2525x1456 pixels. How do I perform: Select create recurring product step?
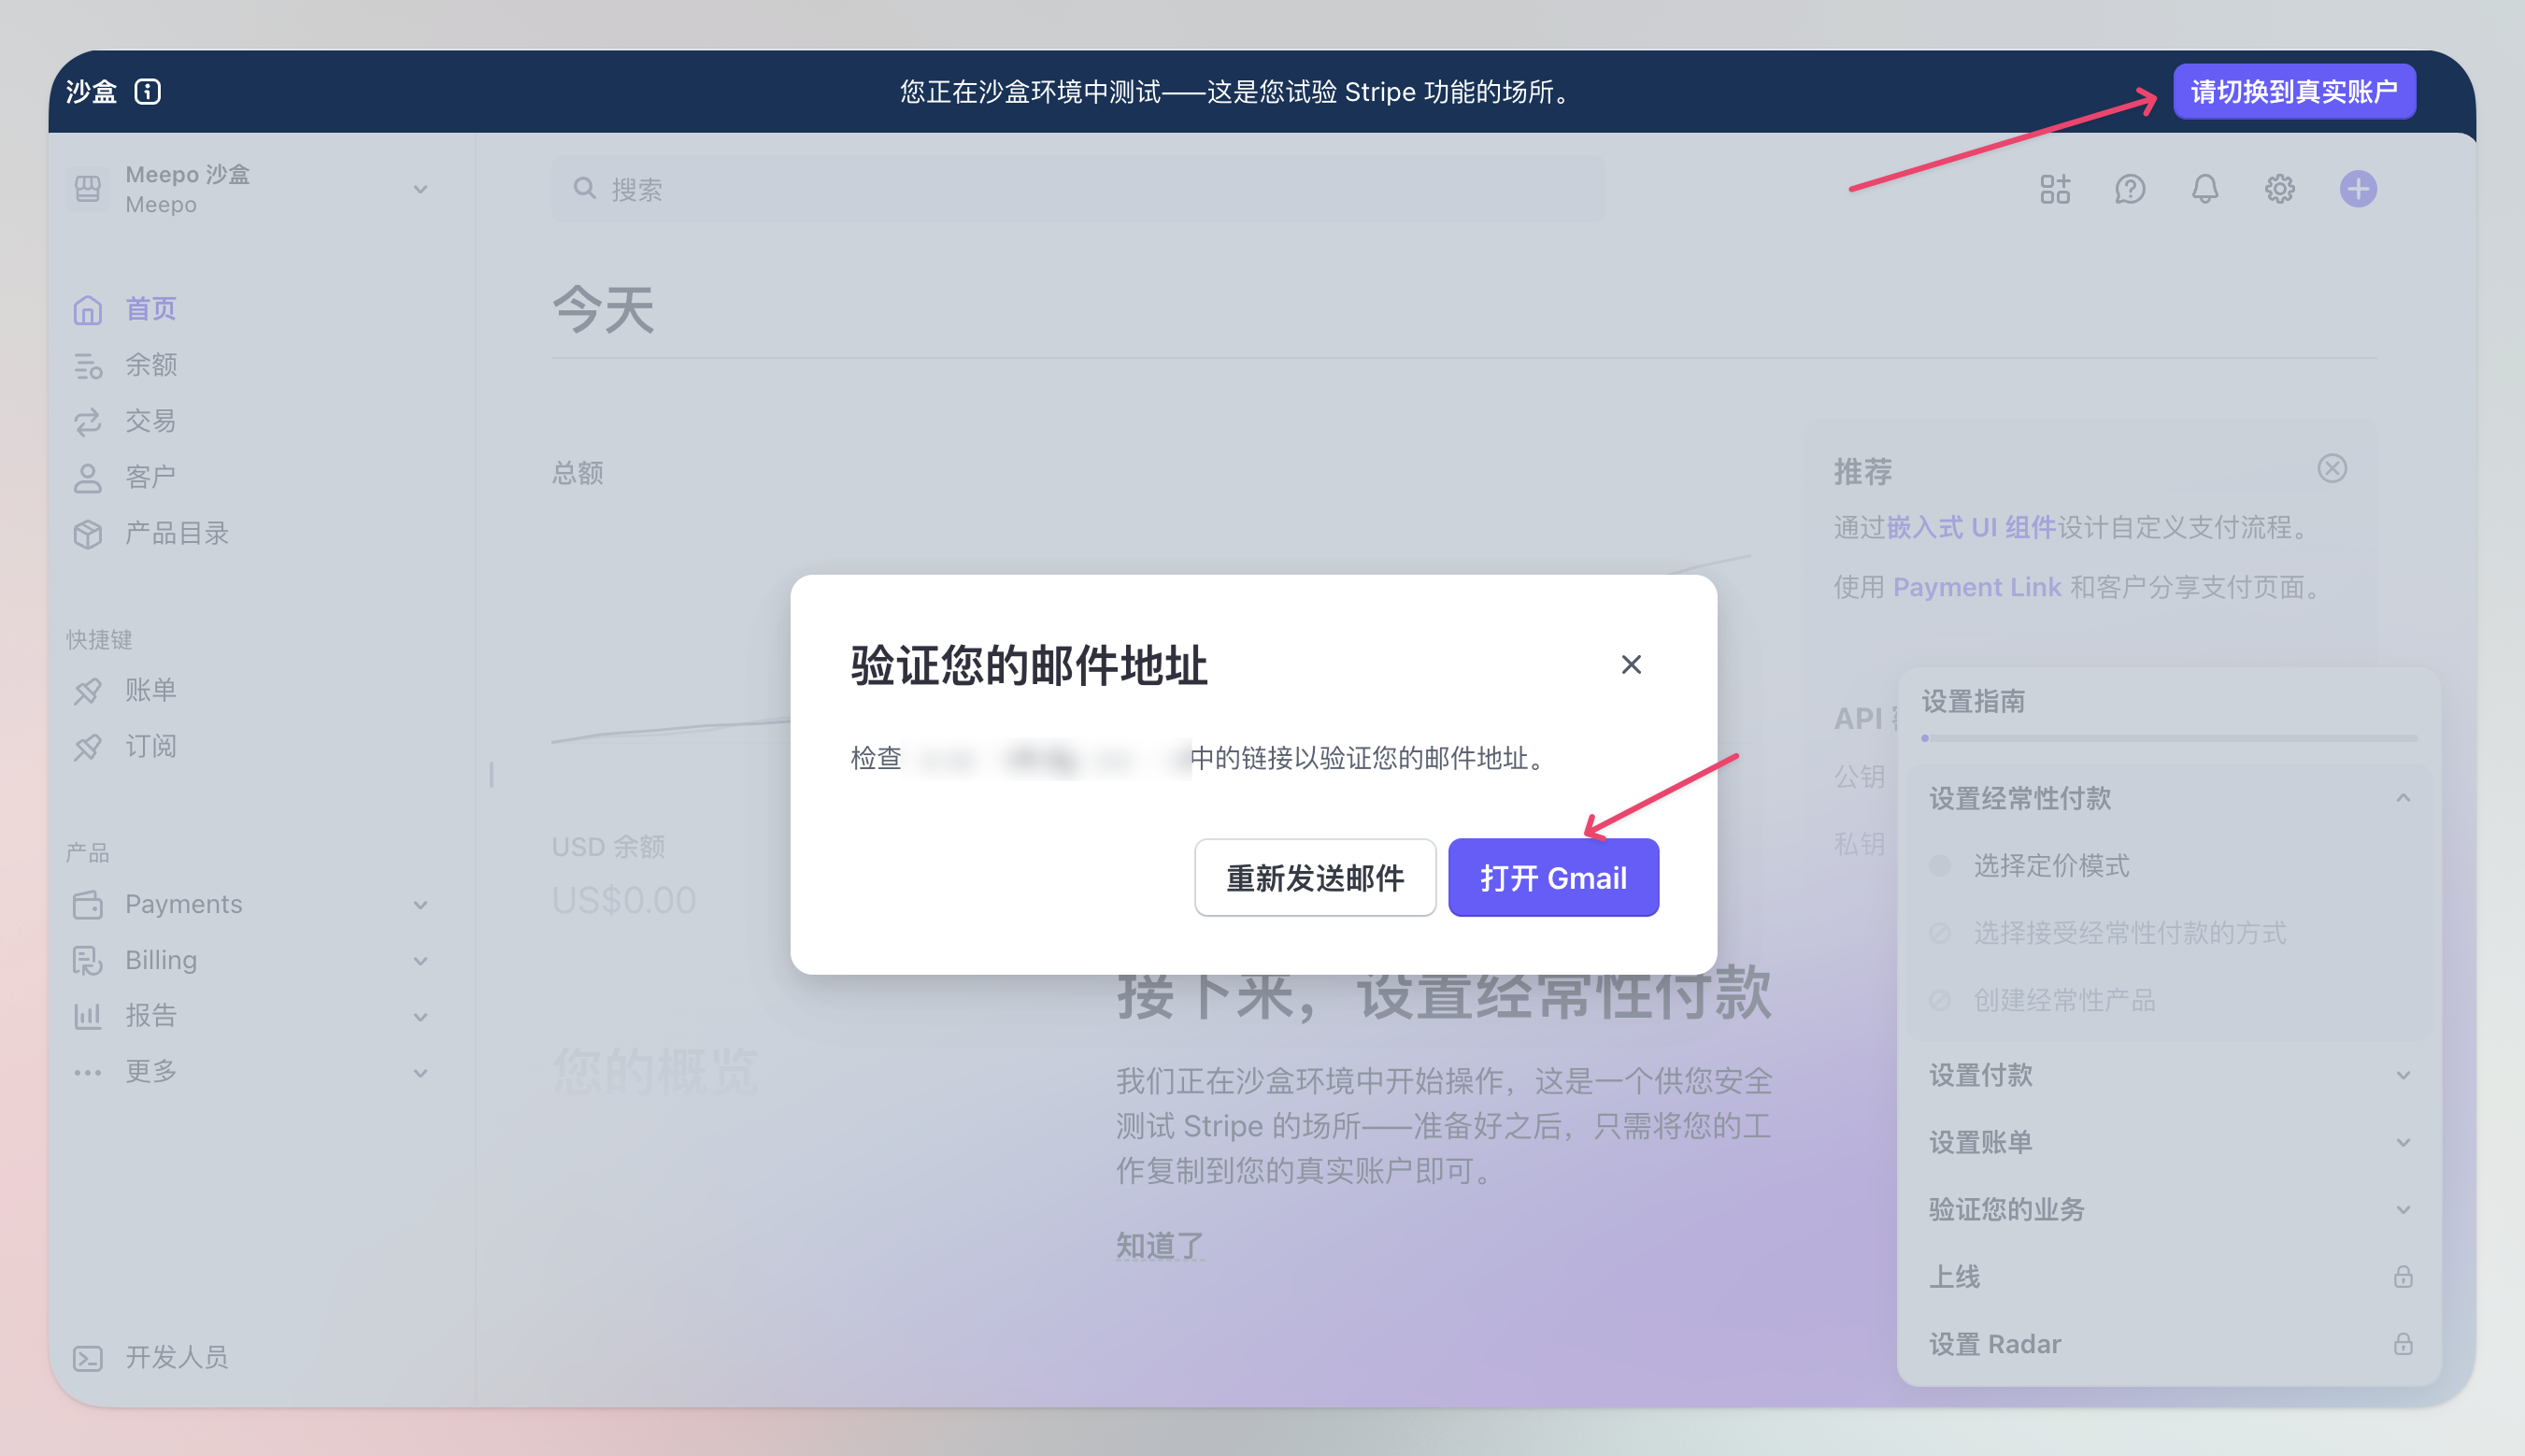(2064, 1000)
